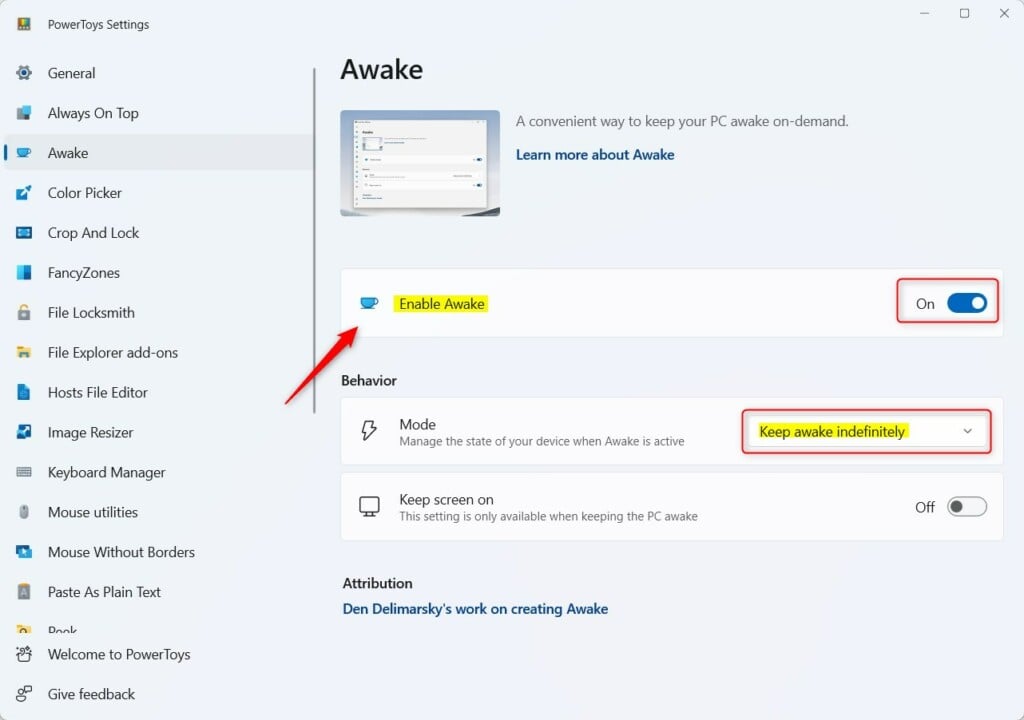This screenshot has height=720, width=1024.
Task: Click the File Explorer add-ons icon
Action: point(24,352)
